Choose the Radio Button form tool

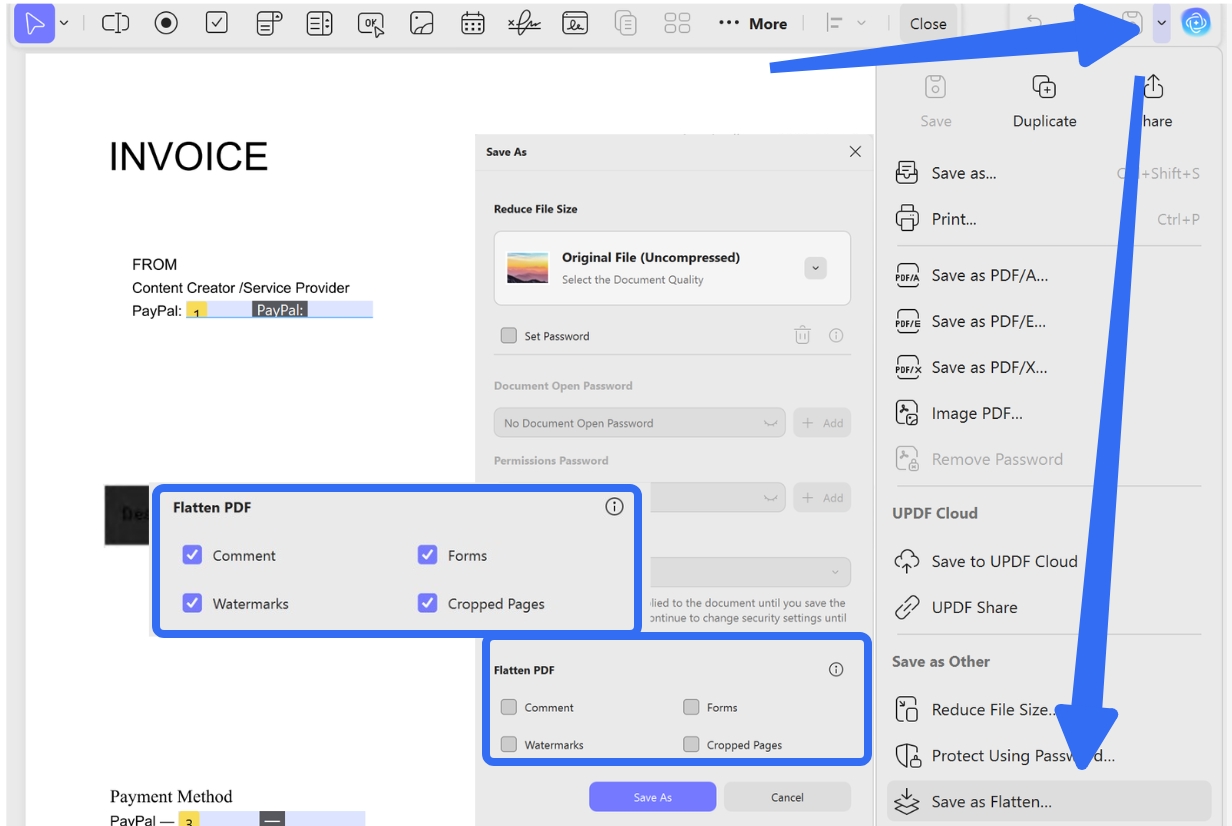(x=167, y=23)
